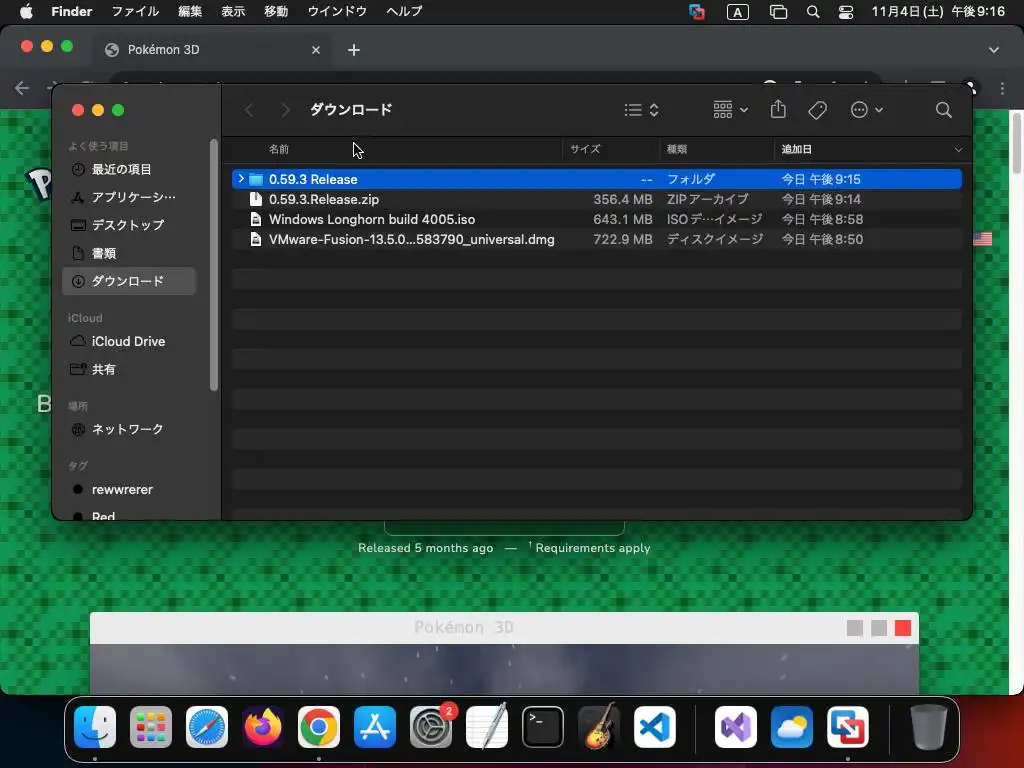Viewport: 1024px width, 768px height.
Task: Open the ファイル menu
Action: point(135,12)
